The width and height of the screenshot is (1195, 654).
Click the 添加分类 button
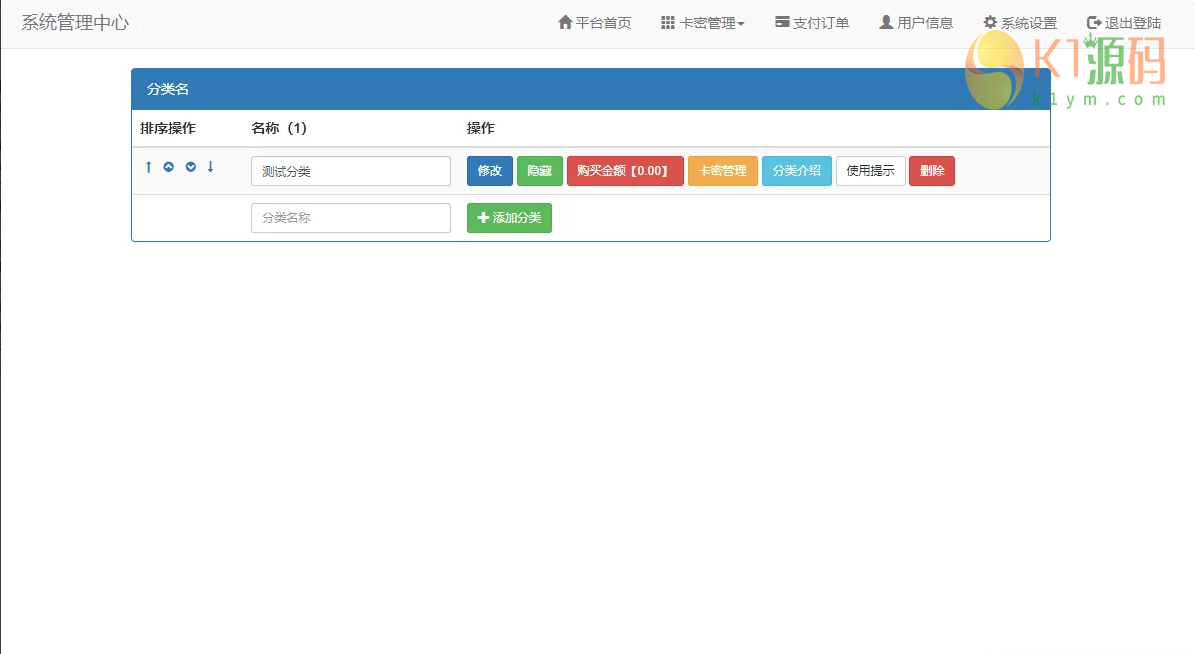[509, 218]
